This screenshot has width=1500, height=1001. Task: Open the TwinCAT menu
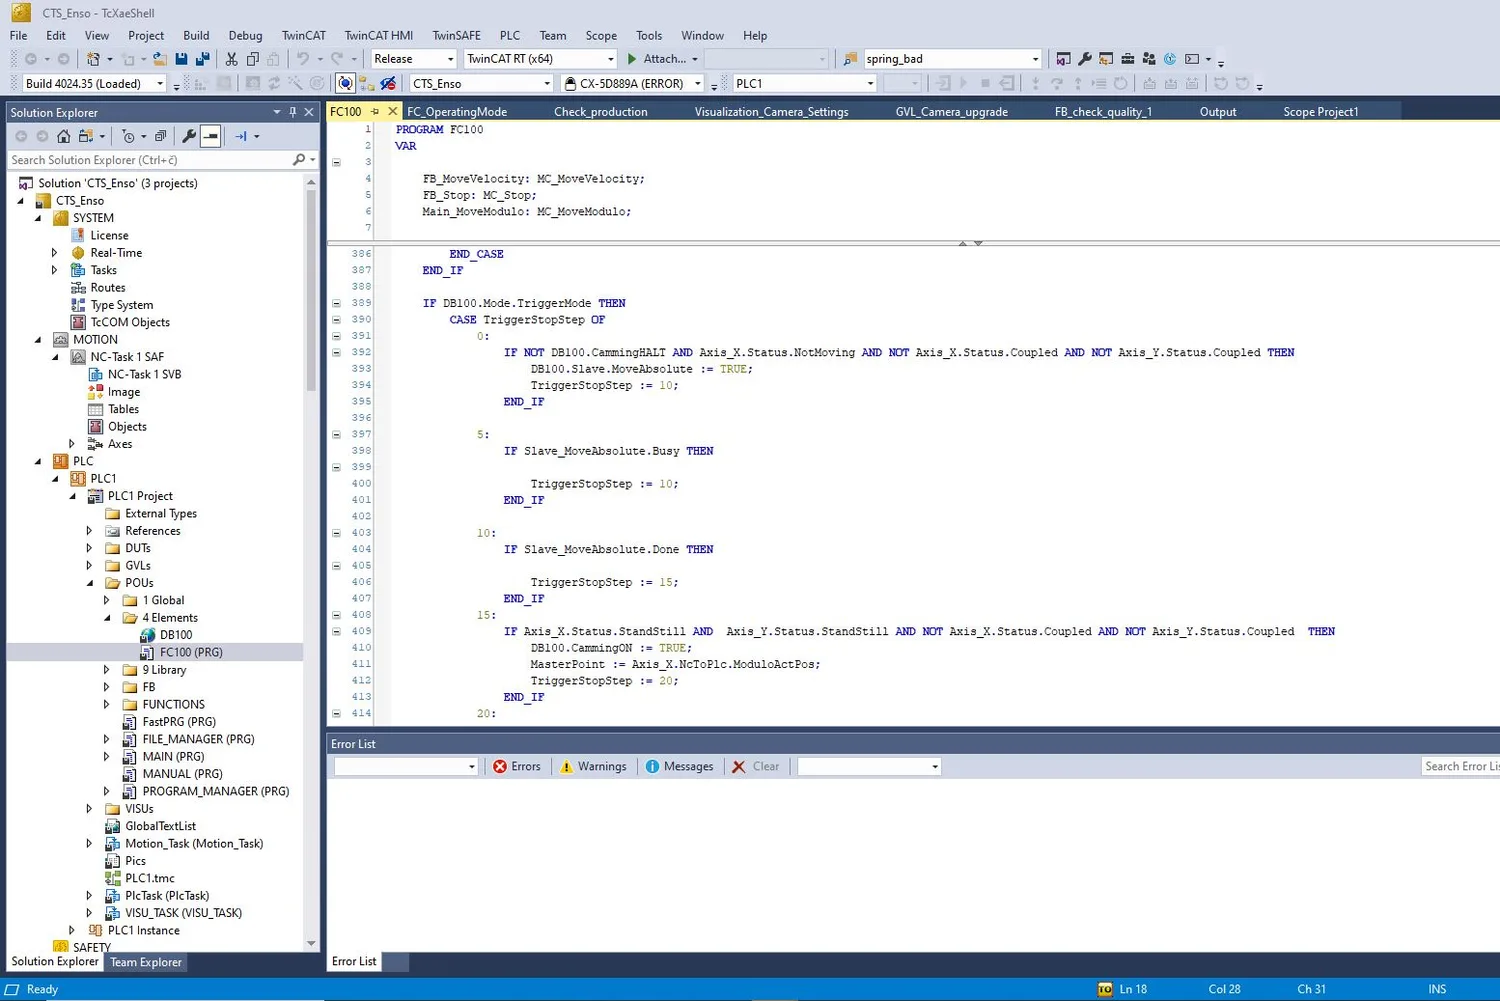coord(304,35)
